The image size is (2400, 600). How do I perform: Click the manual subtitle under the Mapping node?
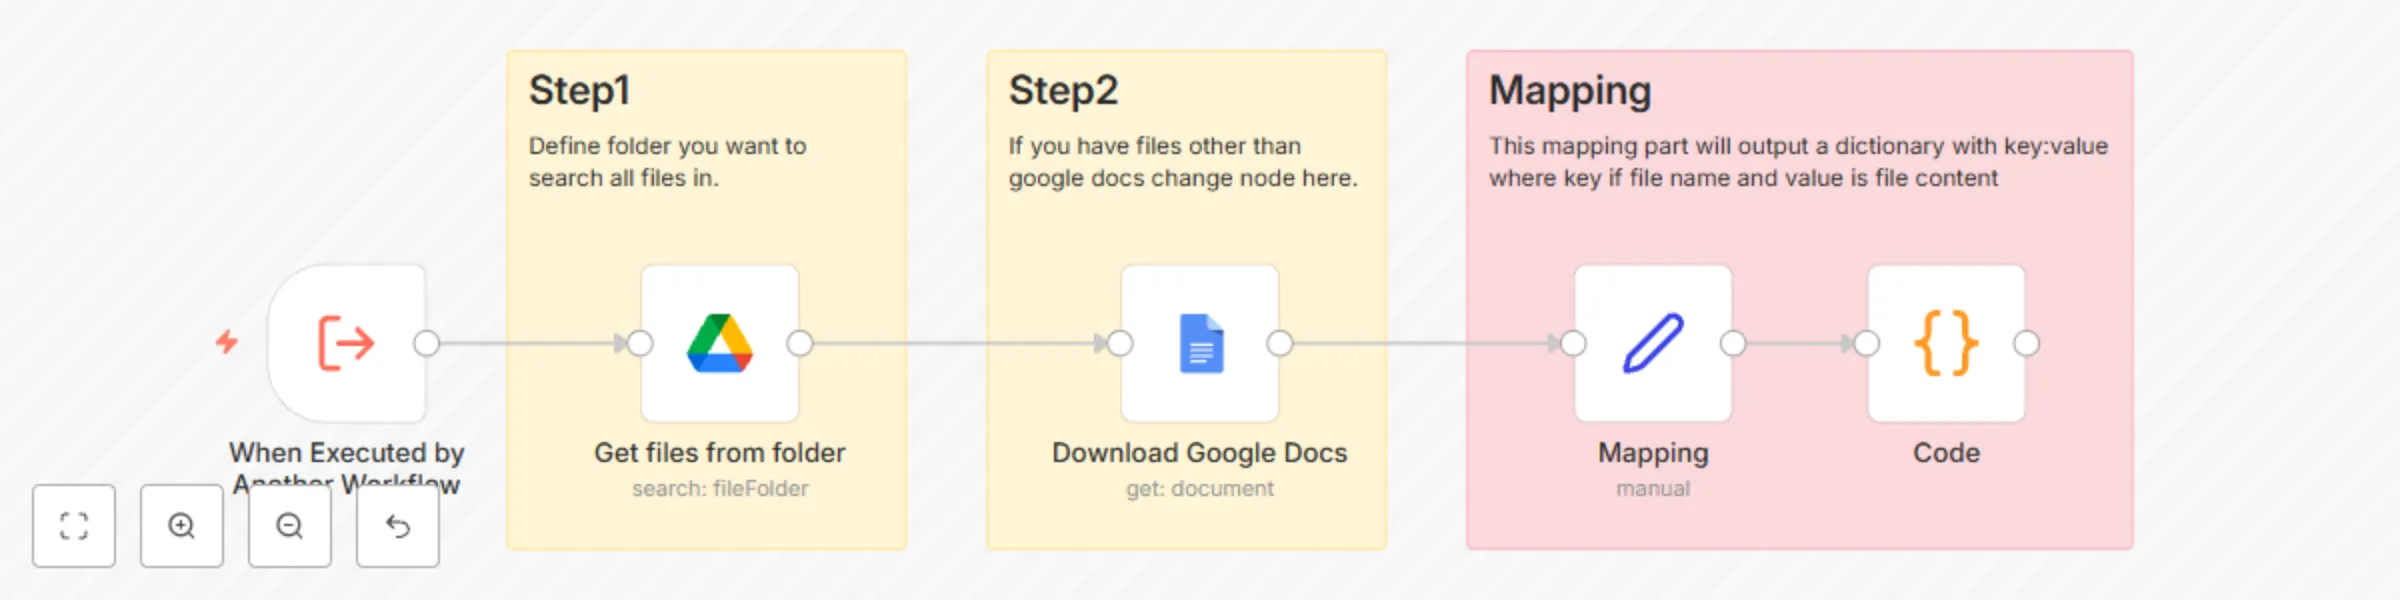click(x=1652, y=488)
